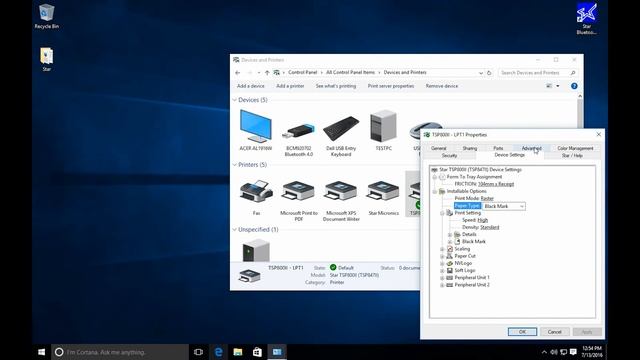Click the Scaling settings icon
The width and height of the screenshot is (640, 360).
tap(450, 249)
